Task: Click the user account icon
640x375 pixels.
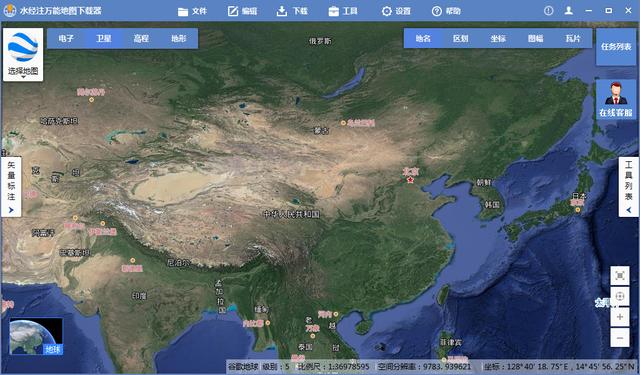Action: click(x=569, y=11)
